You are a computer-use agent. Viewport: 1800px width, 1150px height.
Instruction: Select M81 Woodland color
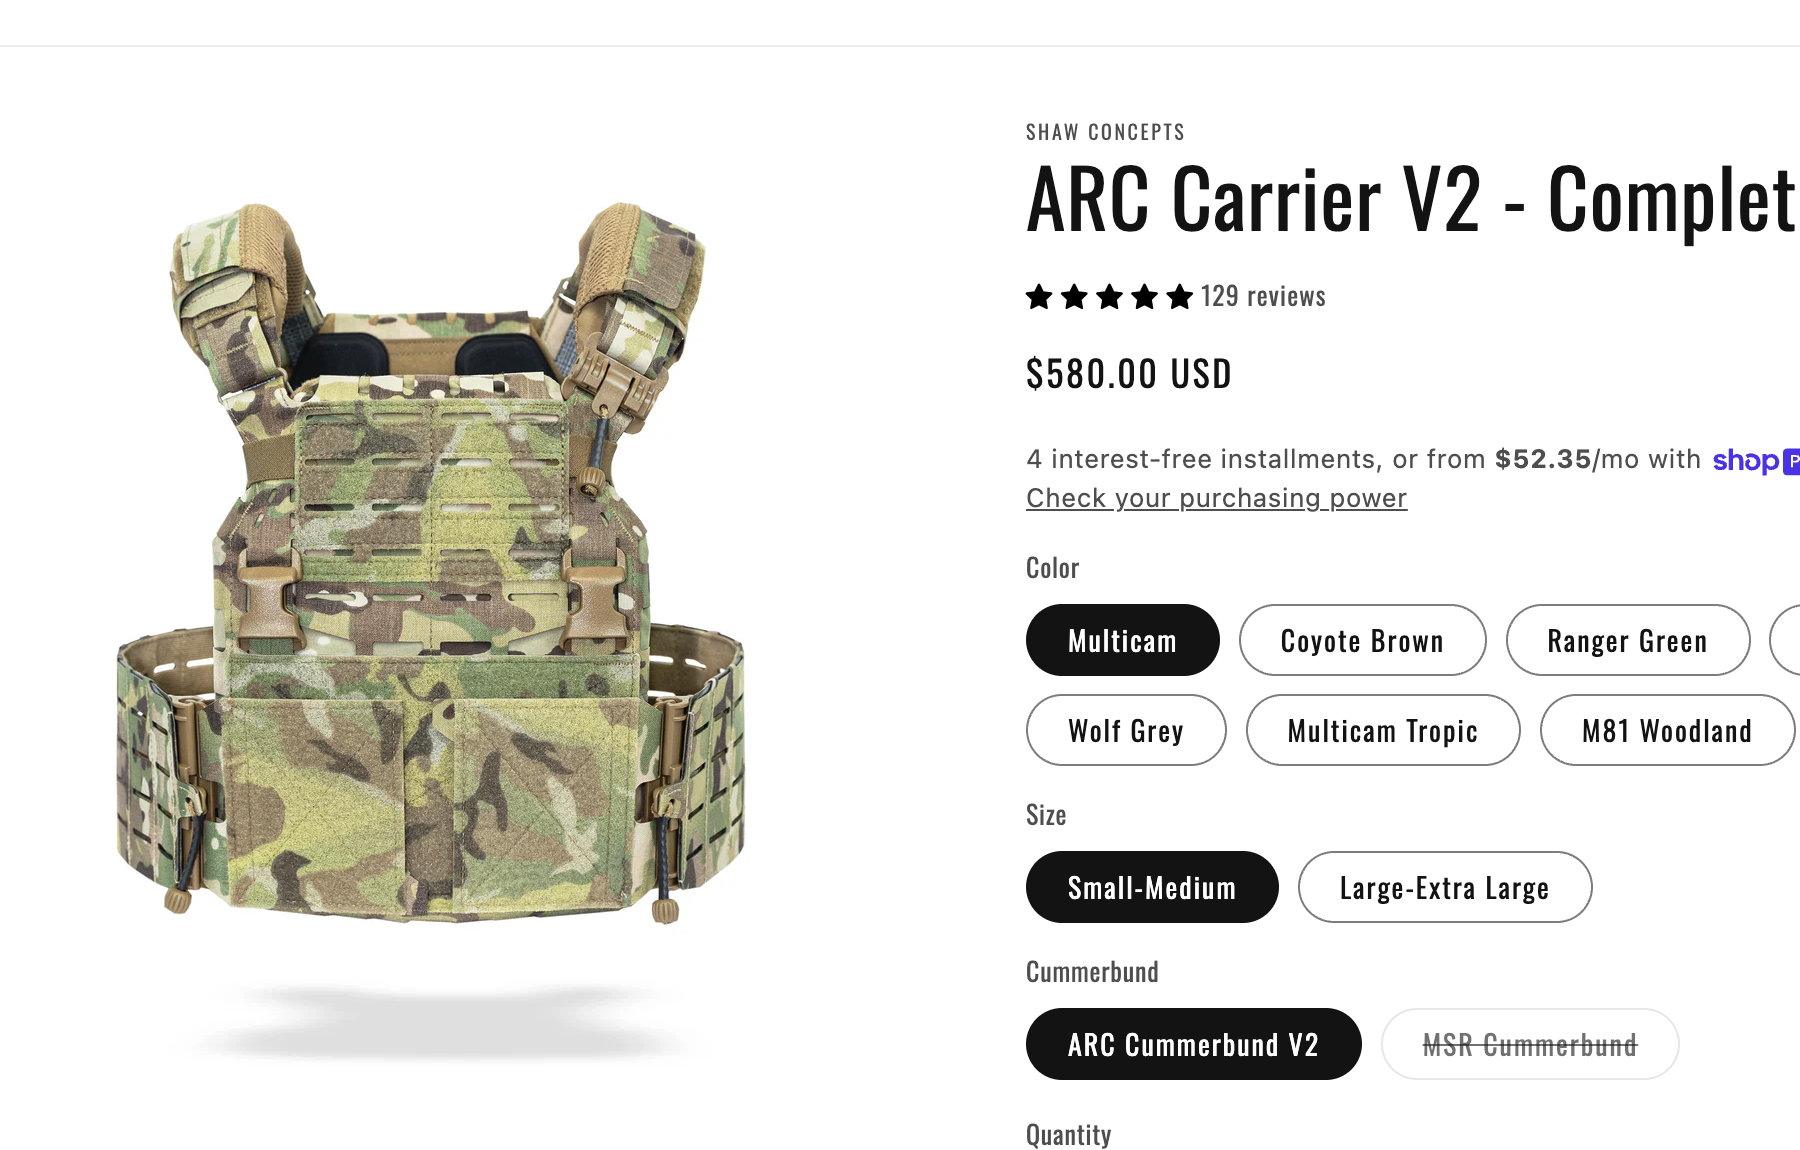(1667, 730)
